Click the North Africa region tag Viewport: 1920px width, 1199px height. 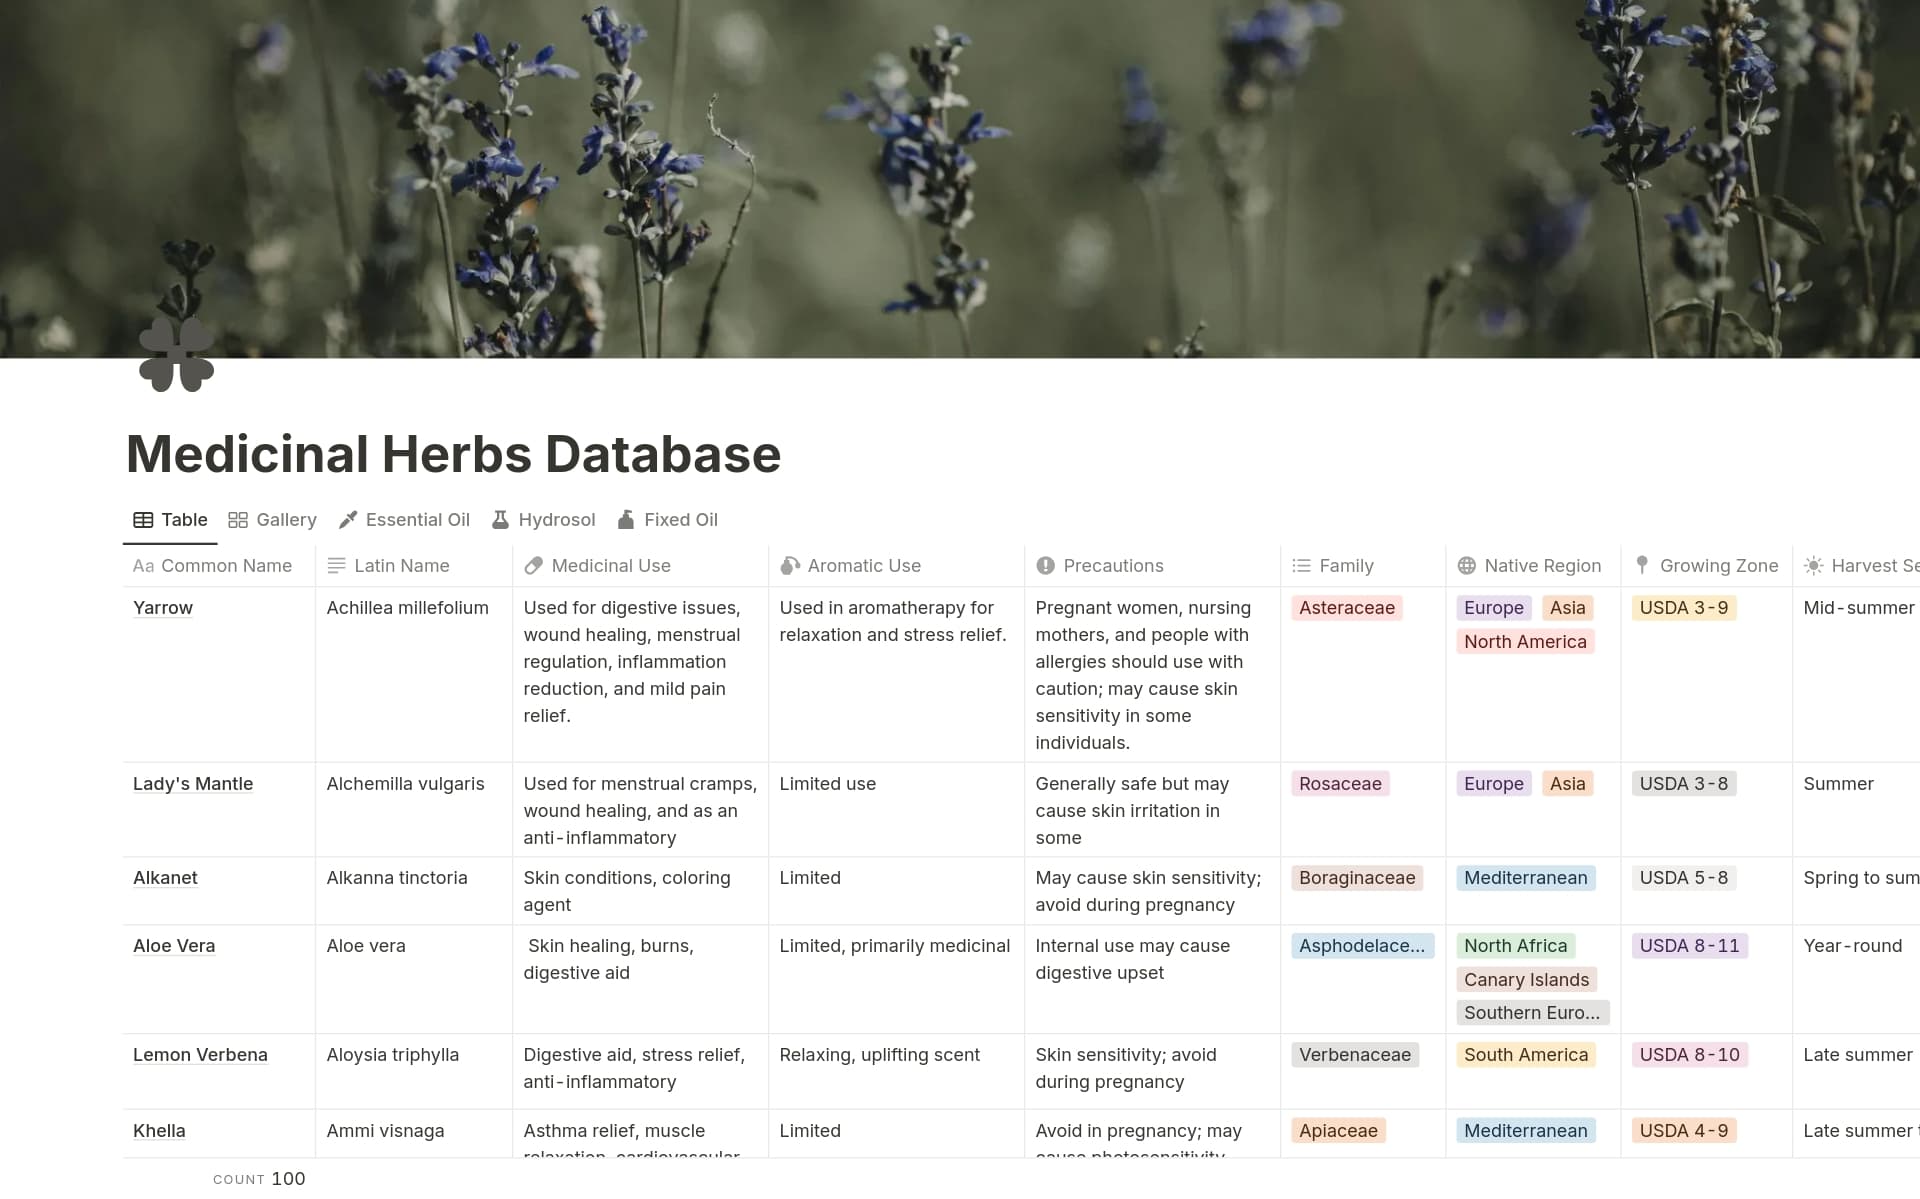1515,946
